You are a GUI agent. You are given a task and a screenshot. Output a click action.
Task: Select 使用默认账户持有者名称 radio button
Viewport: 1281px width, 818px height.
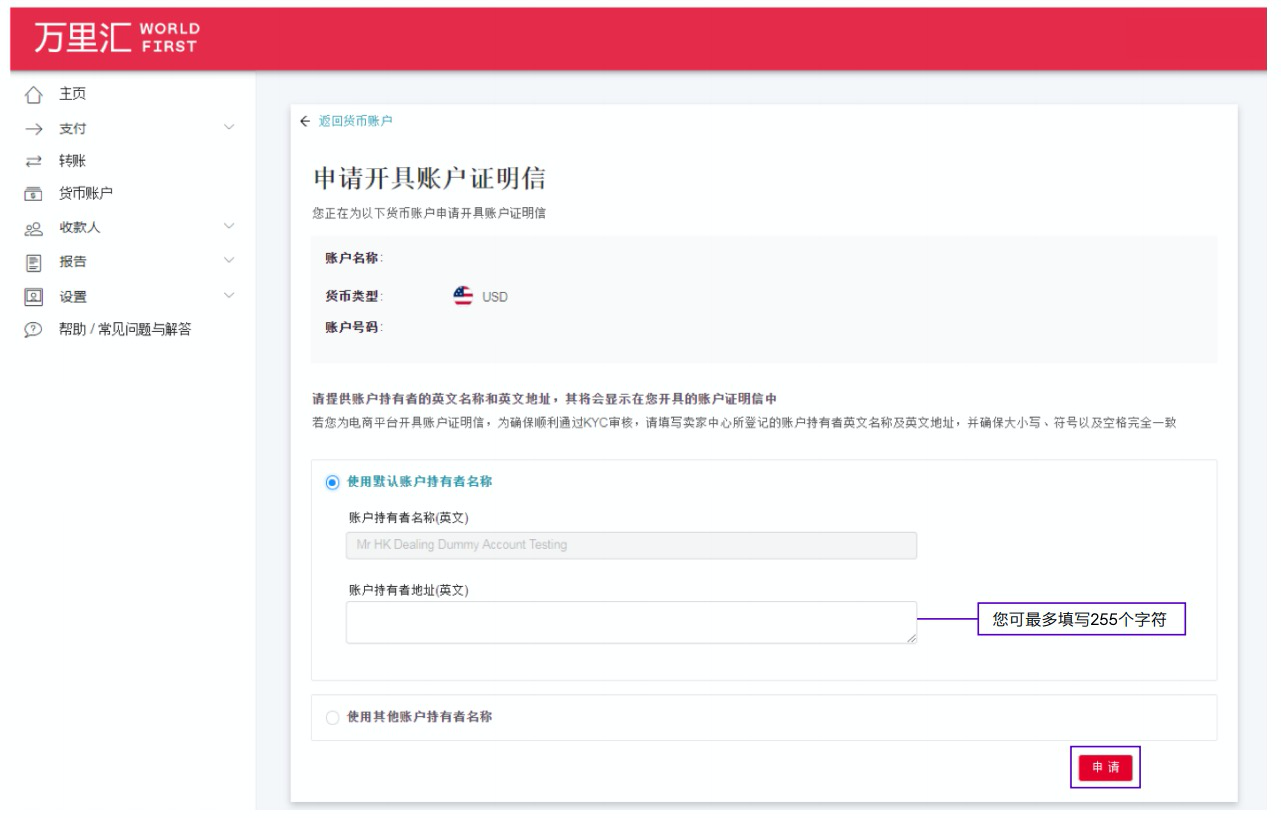click(333, 482)
